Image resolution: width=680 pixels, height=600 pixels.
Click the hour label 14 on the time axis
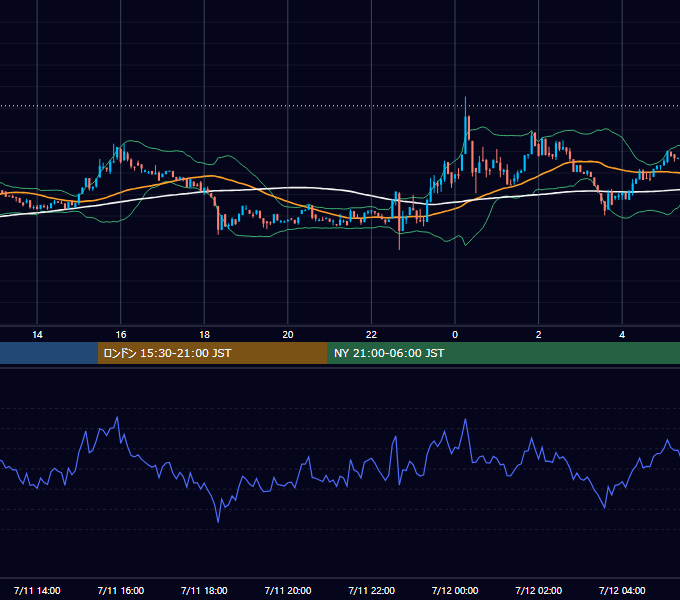[x=37, y=335]
